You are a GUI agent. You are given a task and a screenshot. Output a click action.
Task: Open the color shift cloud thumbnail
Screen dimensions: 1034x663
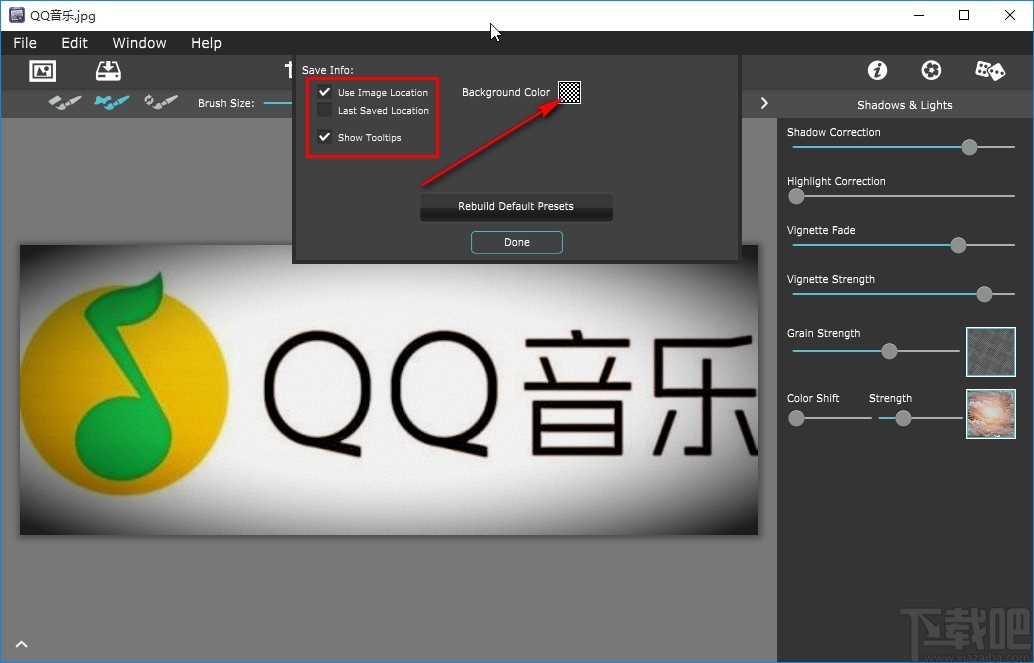click(x=990, y=414)
